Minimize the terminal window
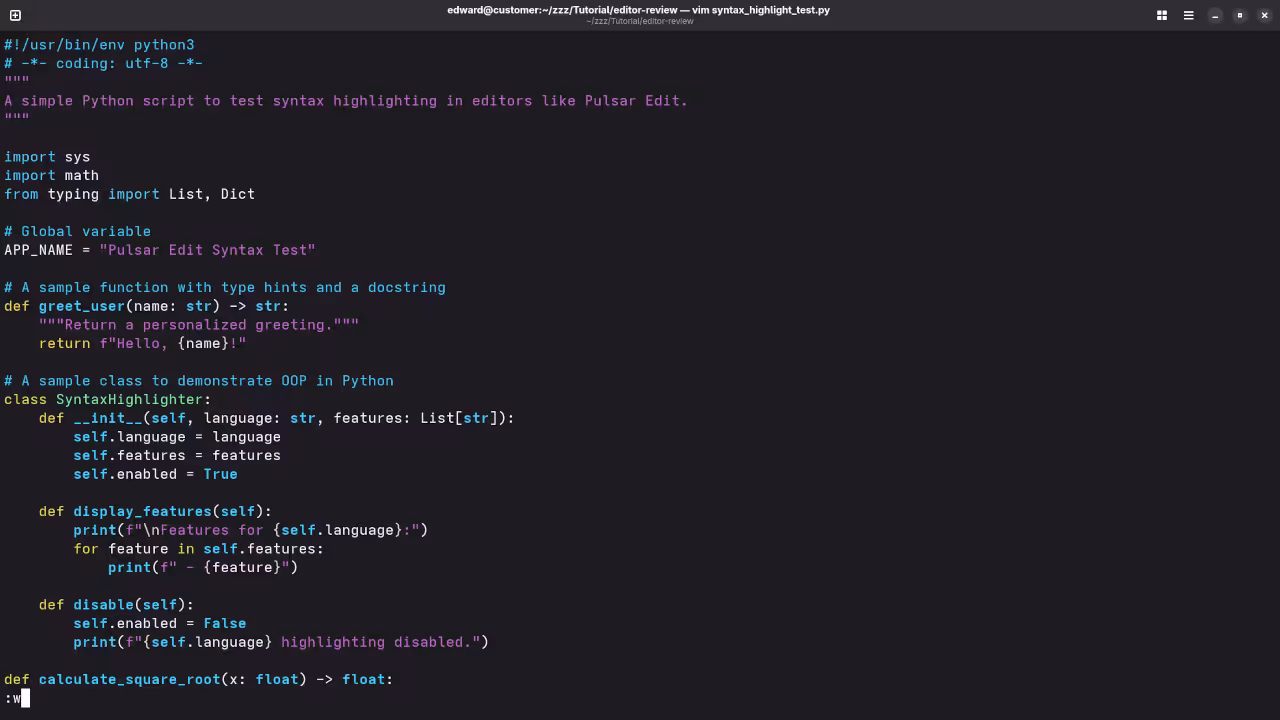1280x720 pixels. [1214, 16]
